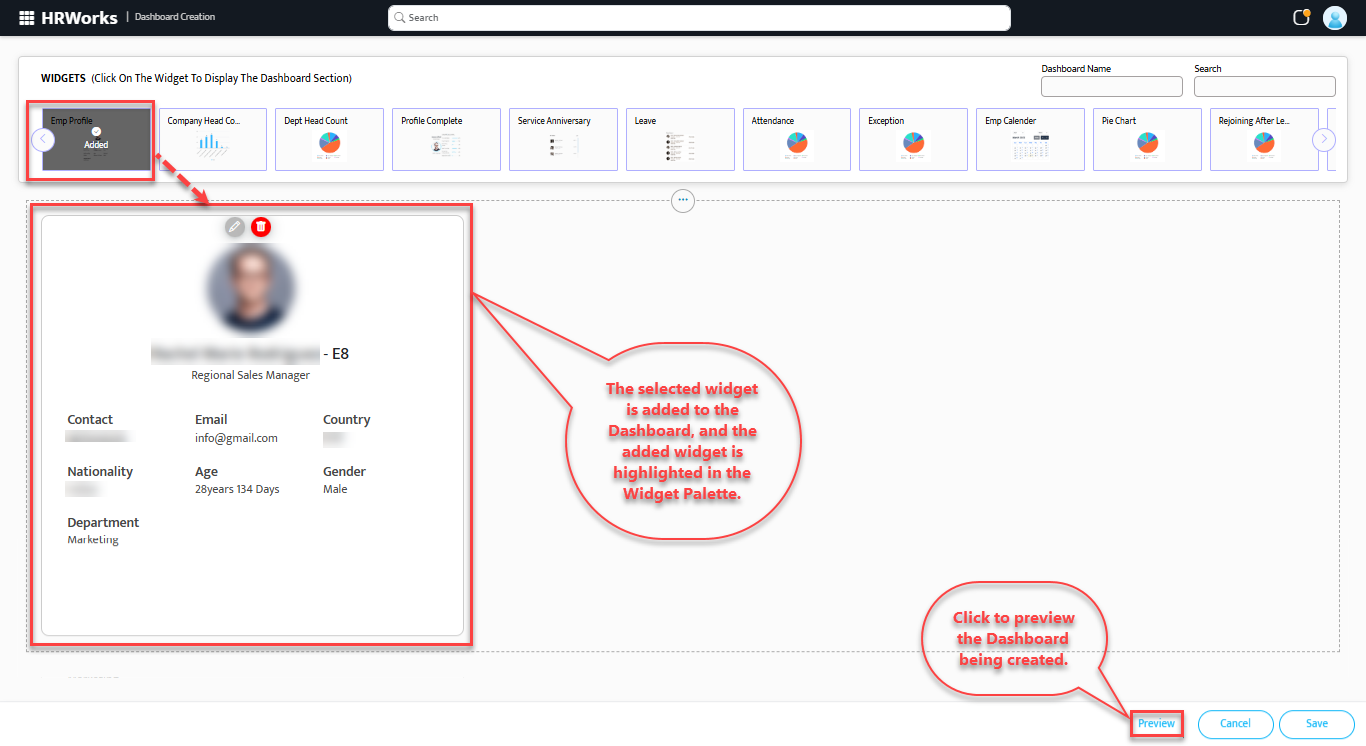Click the red trash delete icon on the widget
The image size is (1366, 746).
point(261,227)
